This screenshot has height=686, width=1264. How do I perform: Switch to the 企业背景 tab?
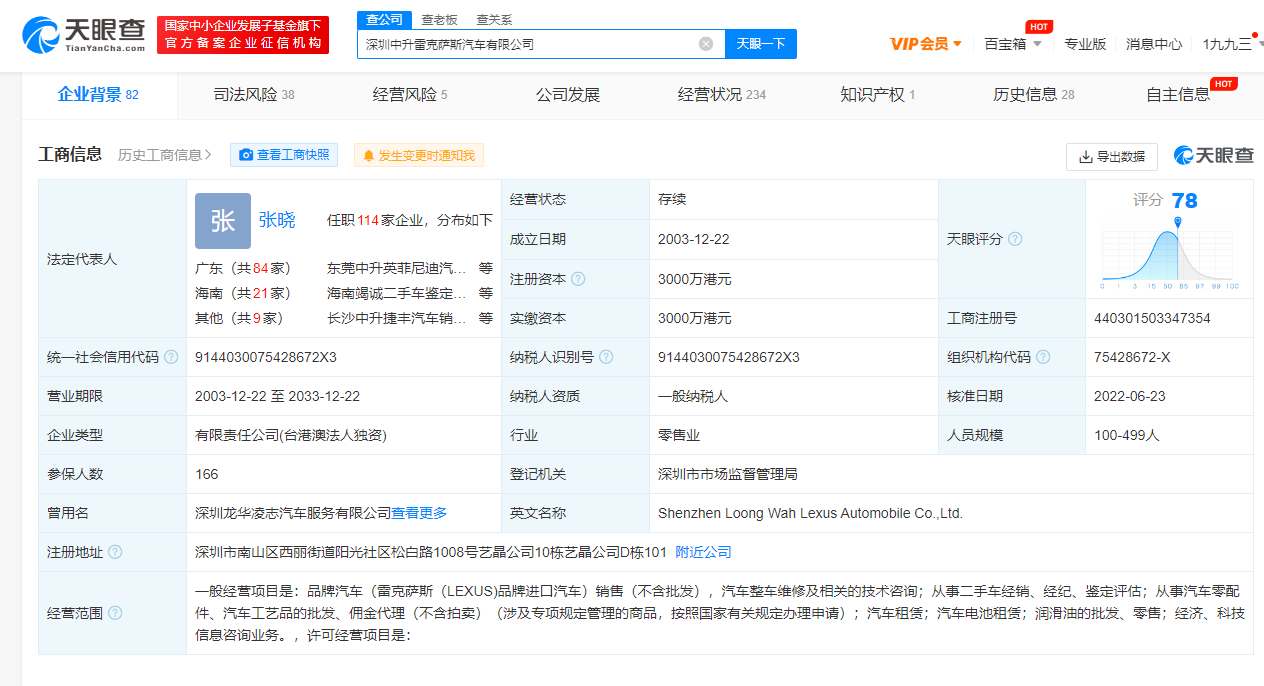tap(98, 95)
